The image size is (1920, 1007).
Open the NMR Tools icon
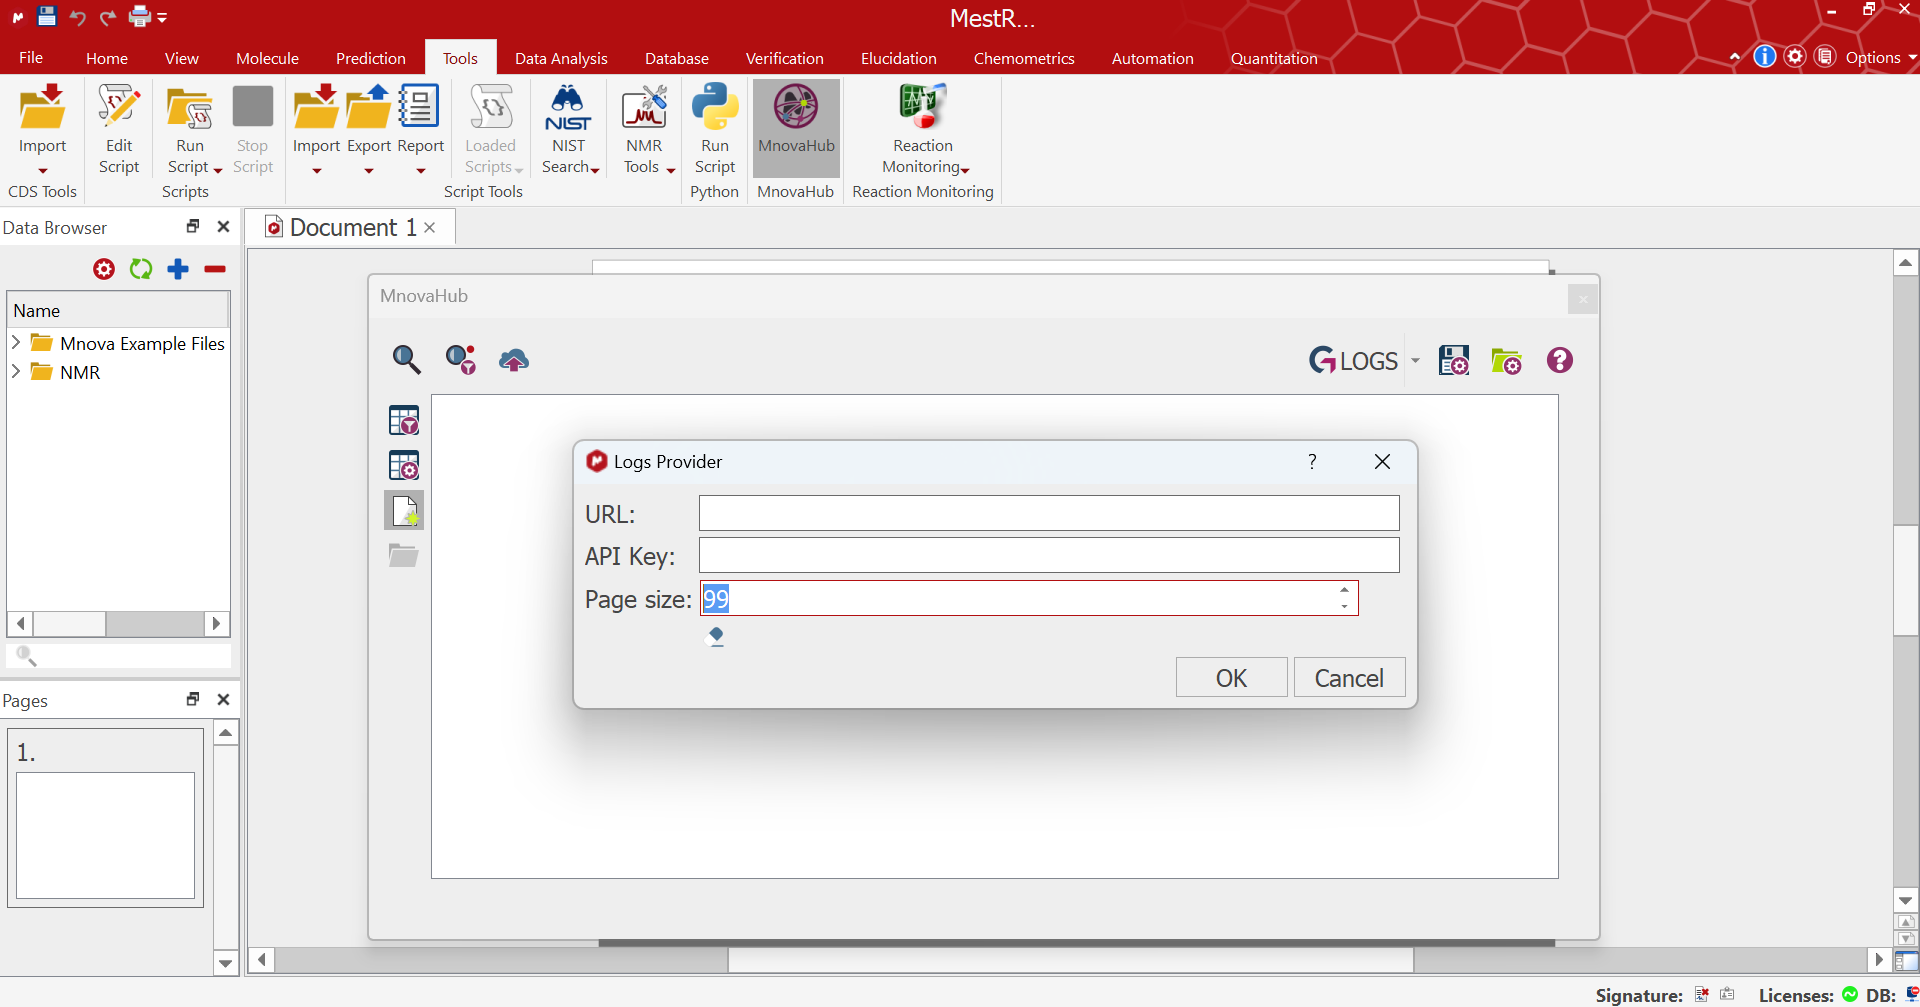[x=644, y=107]
